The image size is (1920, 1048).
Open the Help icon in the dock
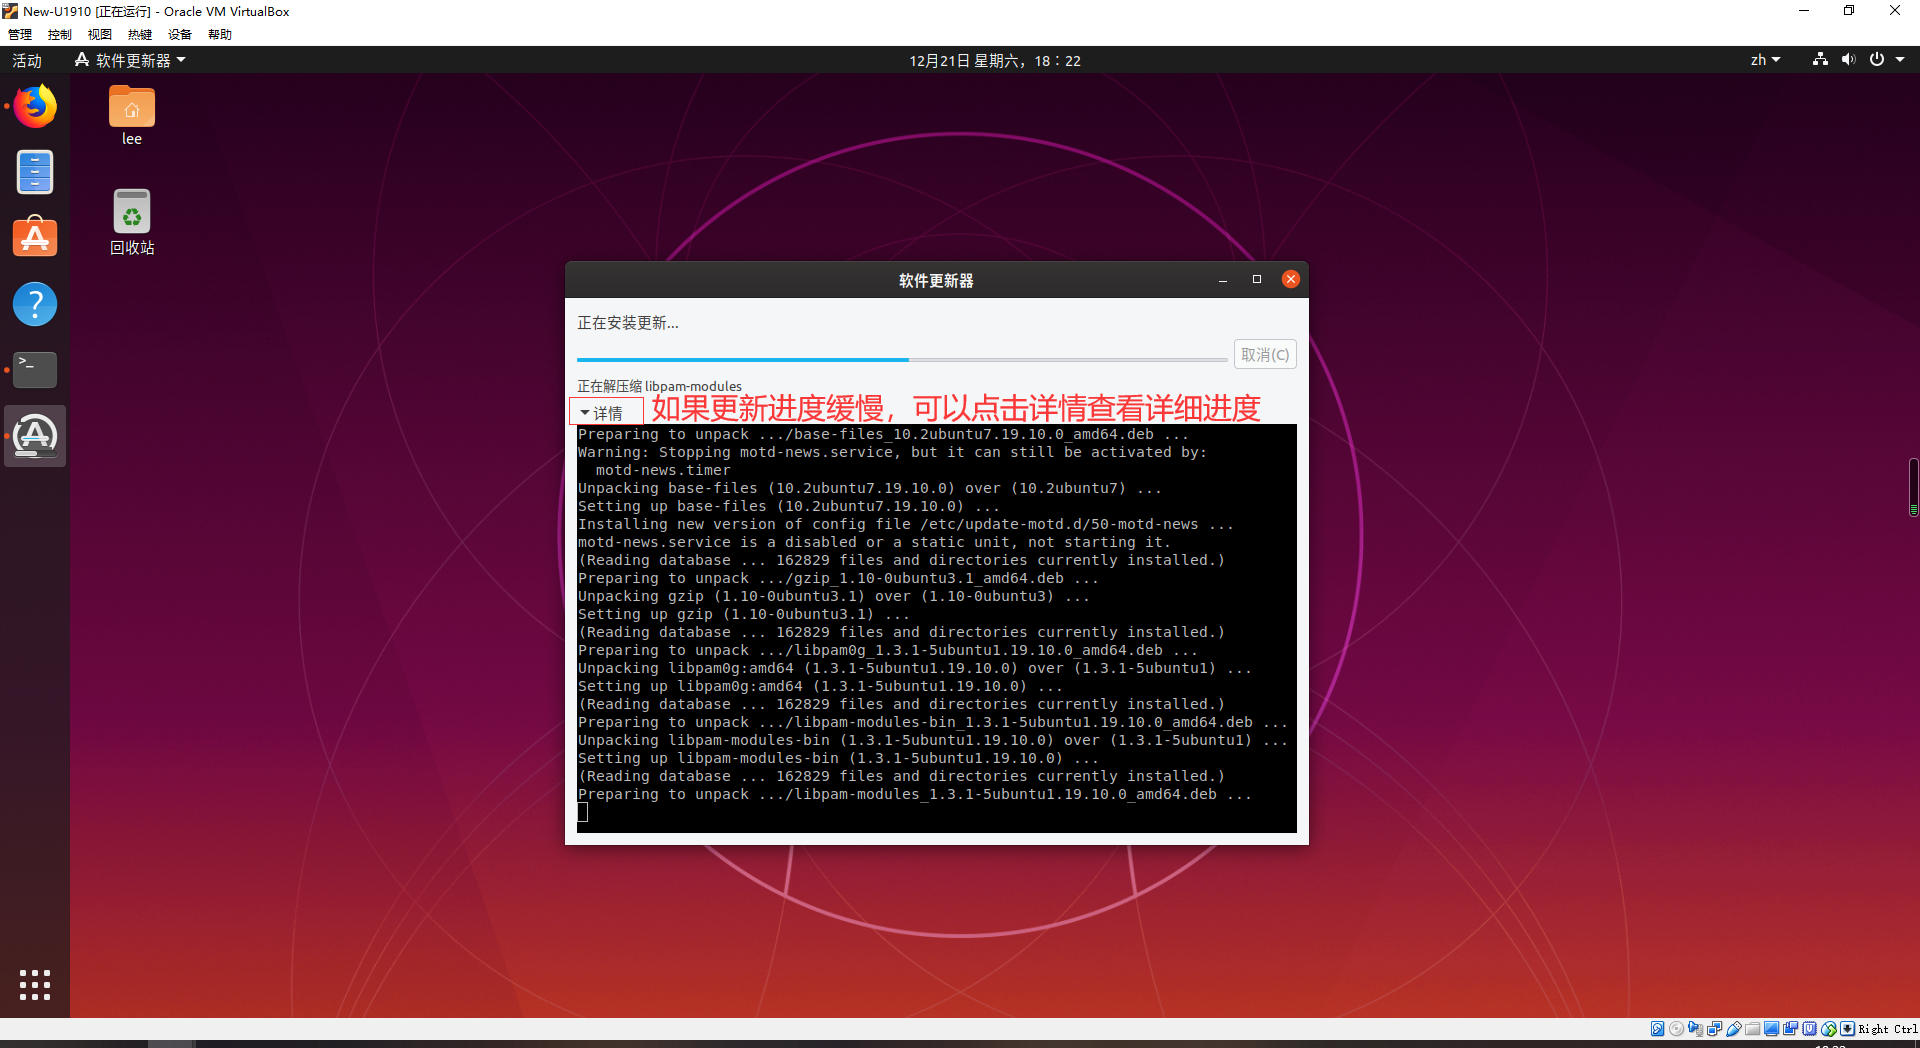click(35, 304)
